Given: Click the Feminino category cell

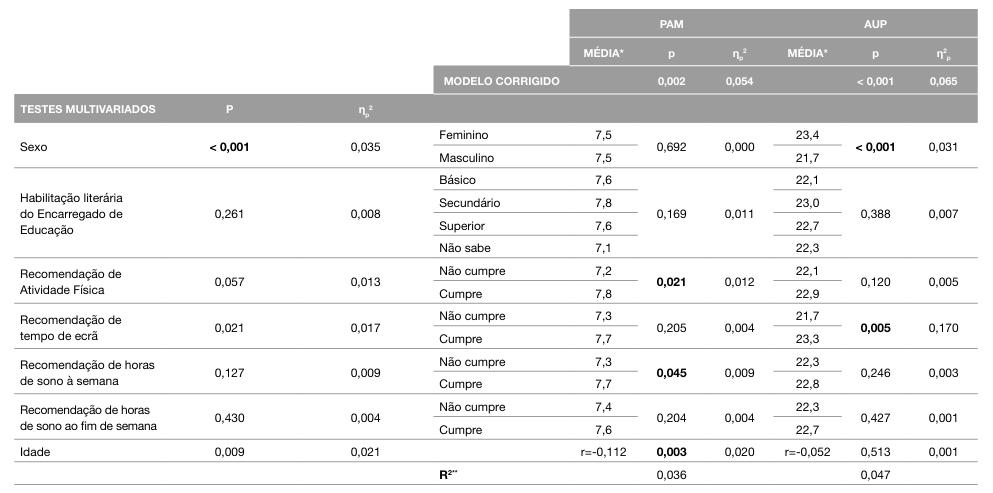Looking at the screenshot, I should click(x=464, y=135).
